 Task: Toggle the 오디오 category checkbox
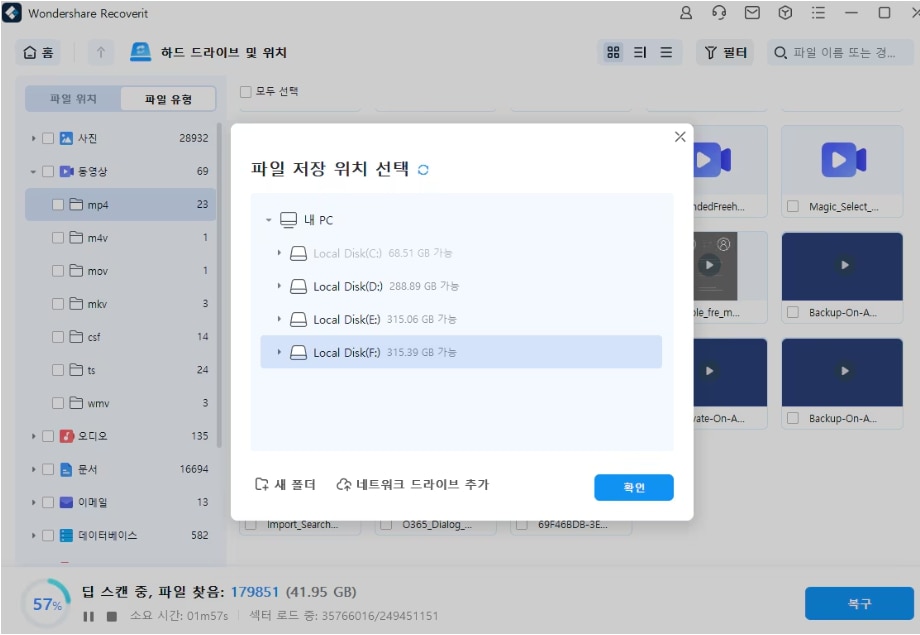click(48, 436)
